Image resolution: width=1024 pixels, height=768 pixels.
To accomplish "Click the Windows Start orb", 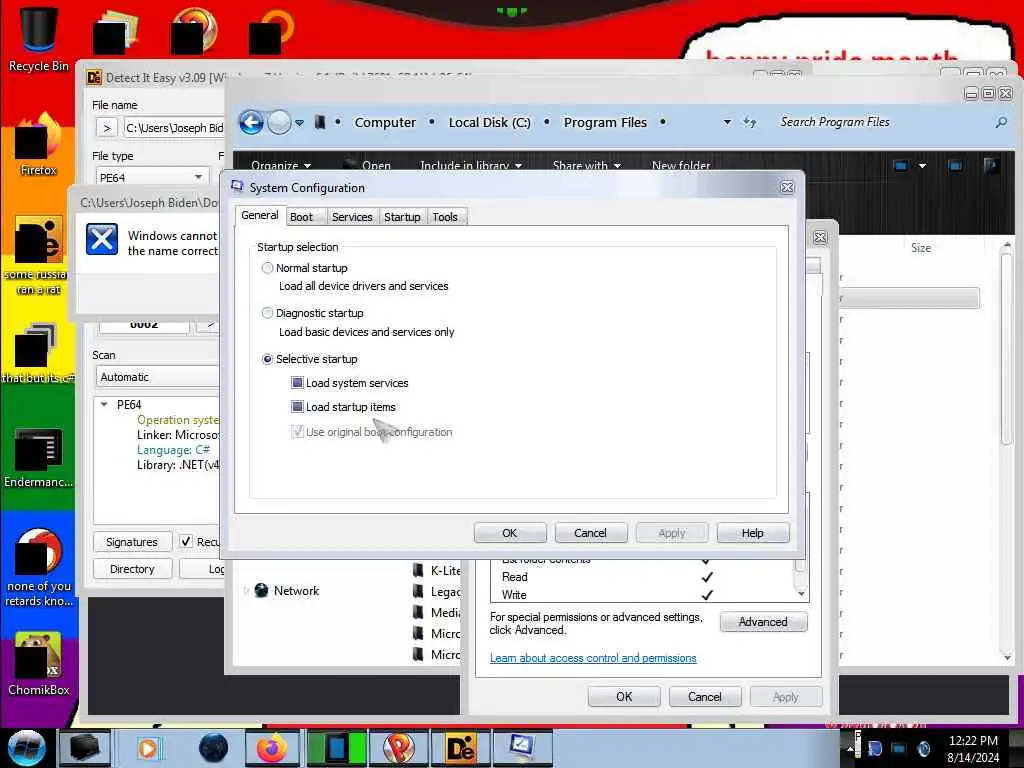I will (x=27, y=748).
